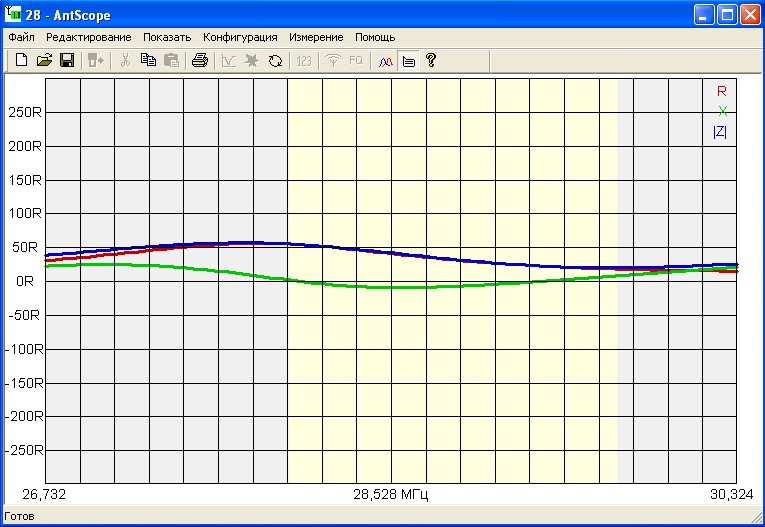Save using the floppy disk icon

tap(67, 61)
